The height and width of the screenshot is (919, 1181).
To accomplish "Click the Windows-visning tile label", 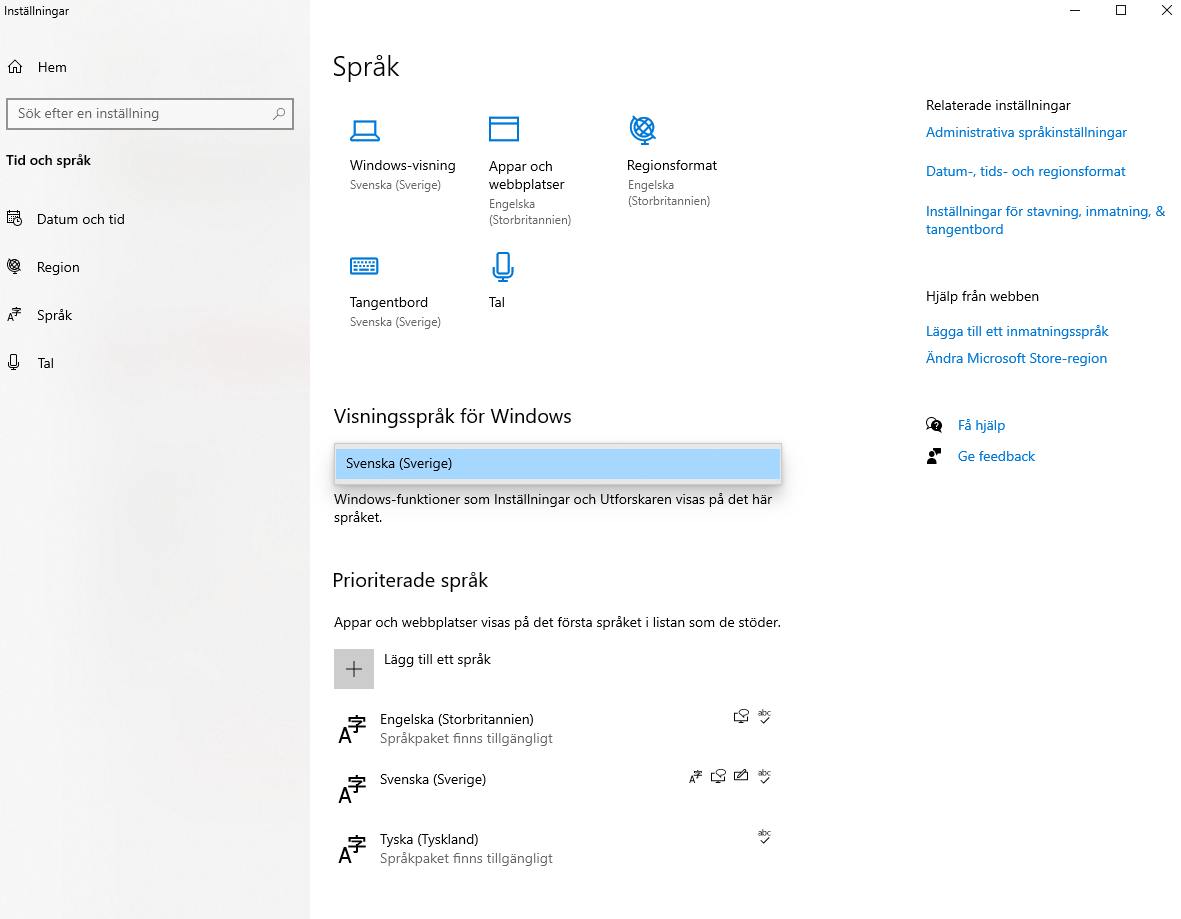I will pyautogui.click(x=402, y=166).
